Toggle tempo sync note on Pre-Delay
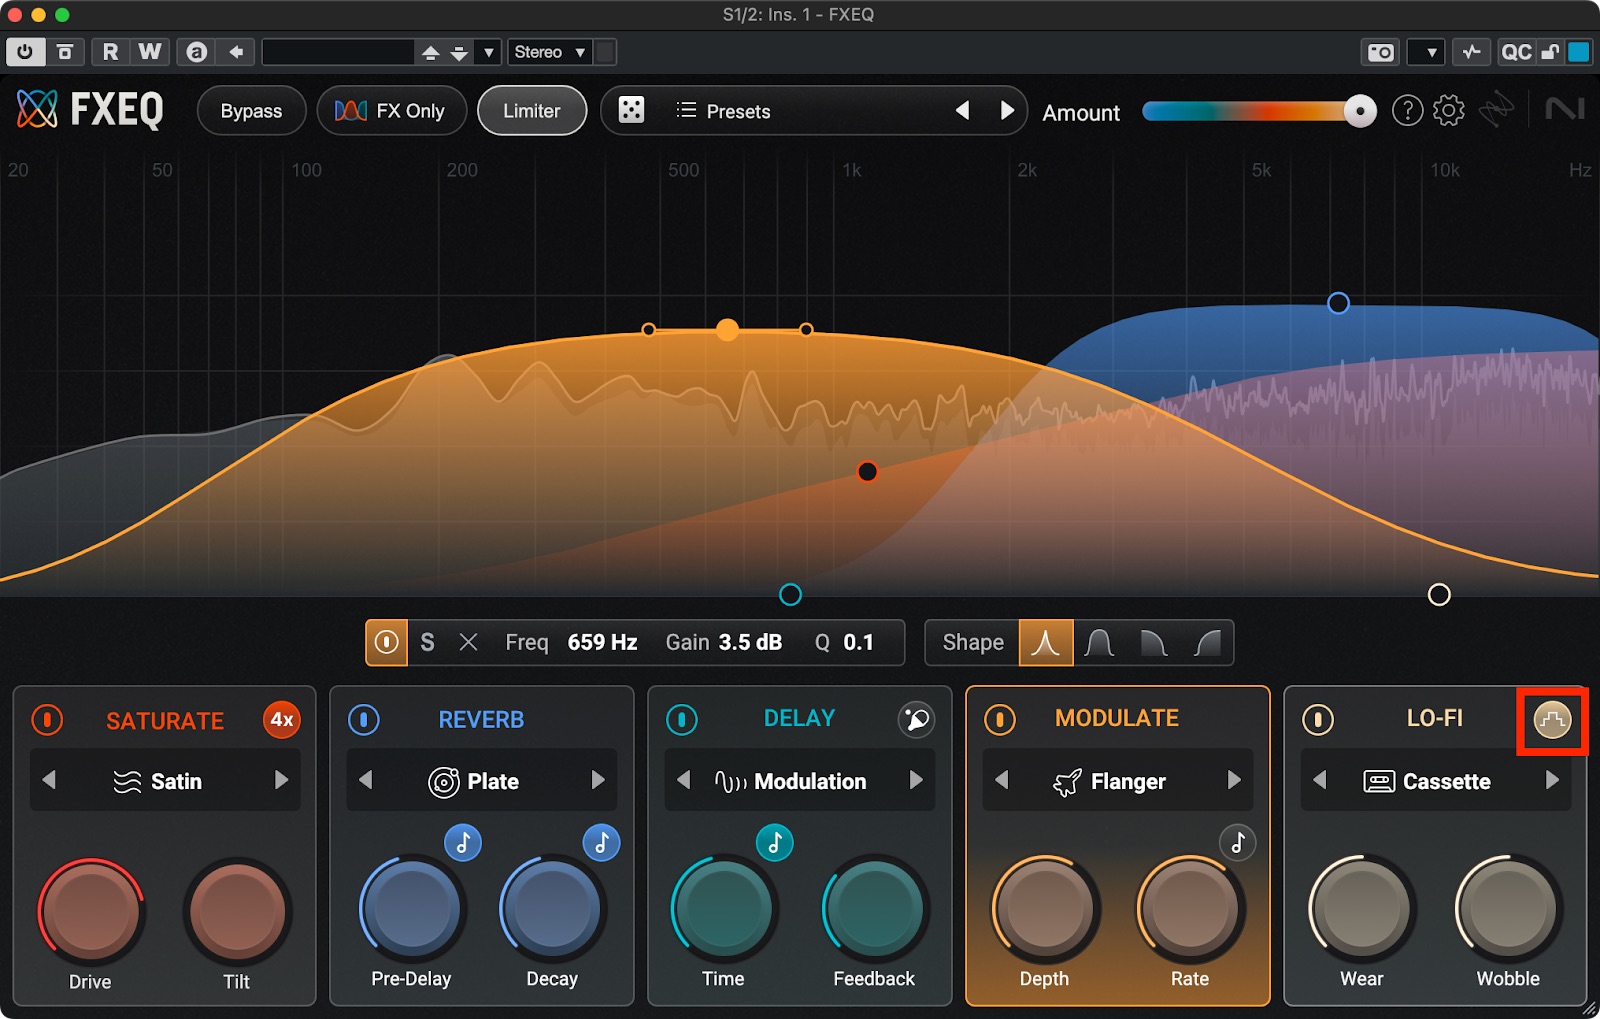Viewport: 1600px width, 1019px height. click(x=463, y=843)
